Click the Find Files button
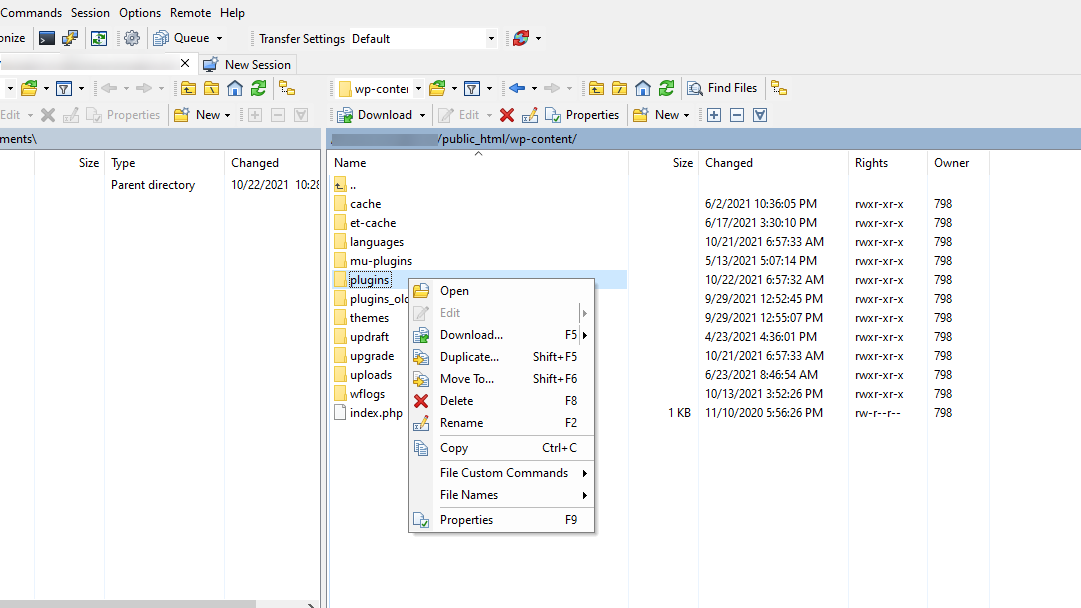The height and width of the screenshot is (608, 1081). tap(723, 88)
